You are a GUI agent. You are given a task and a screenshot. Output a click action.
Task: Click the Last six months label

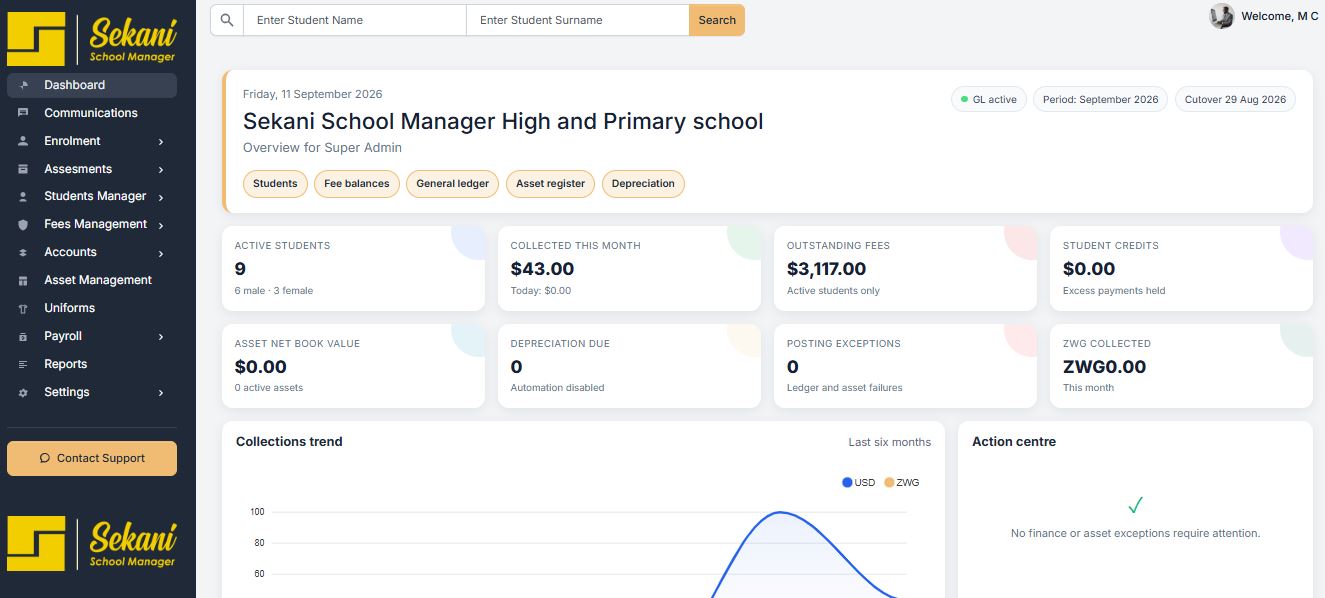point(890,442)
